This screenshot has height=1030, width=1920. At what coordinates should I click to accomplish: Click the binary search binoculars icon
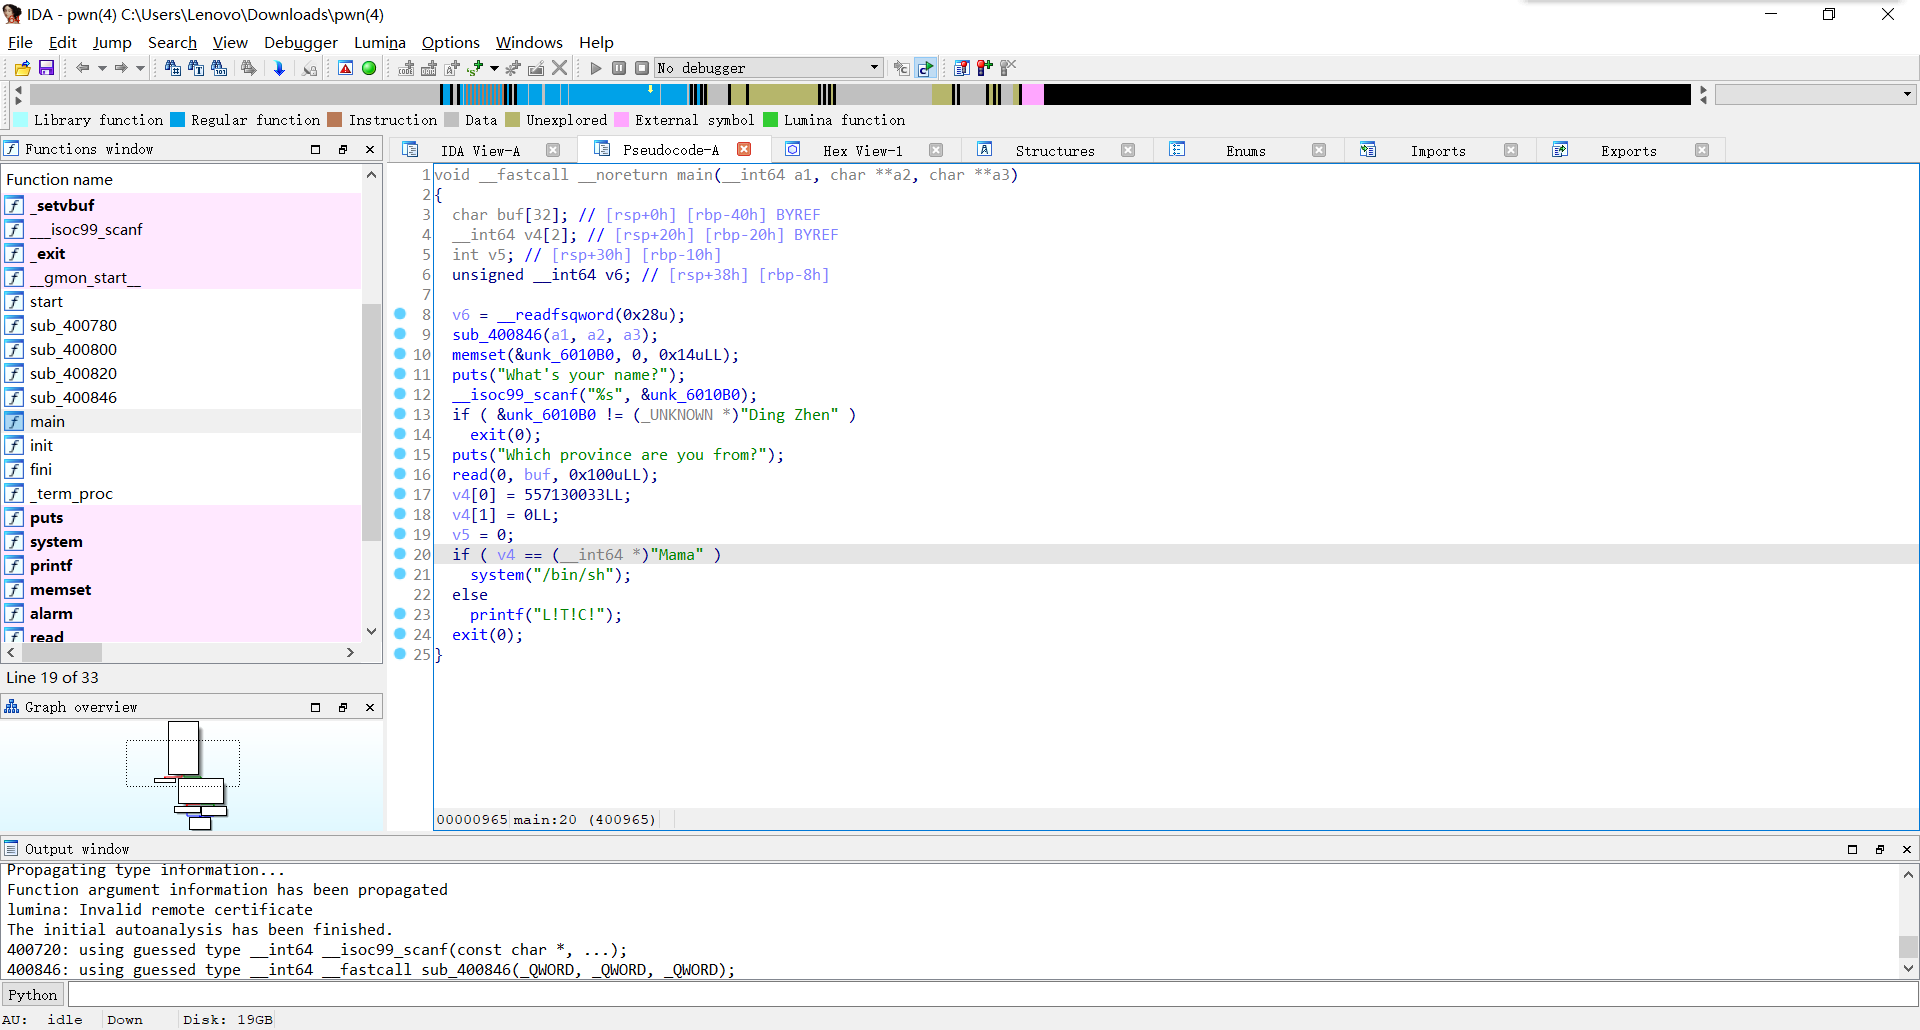click(219, 68)
